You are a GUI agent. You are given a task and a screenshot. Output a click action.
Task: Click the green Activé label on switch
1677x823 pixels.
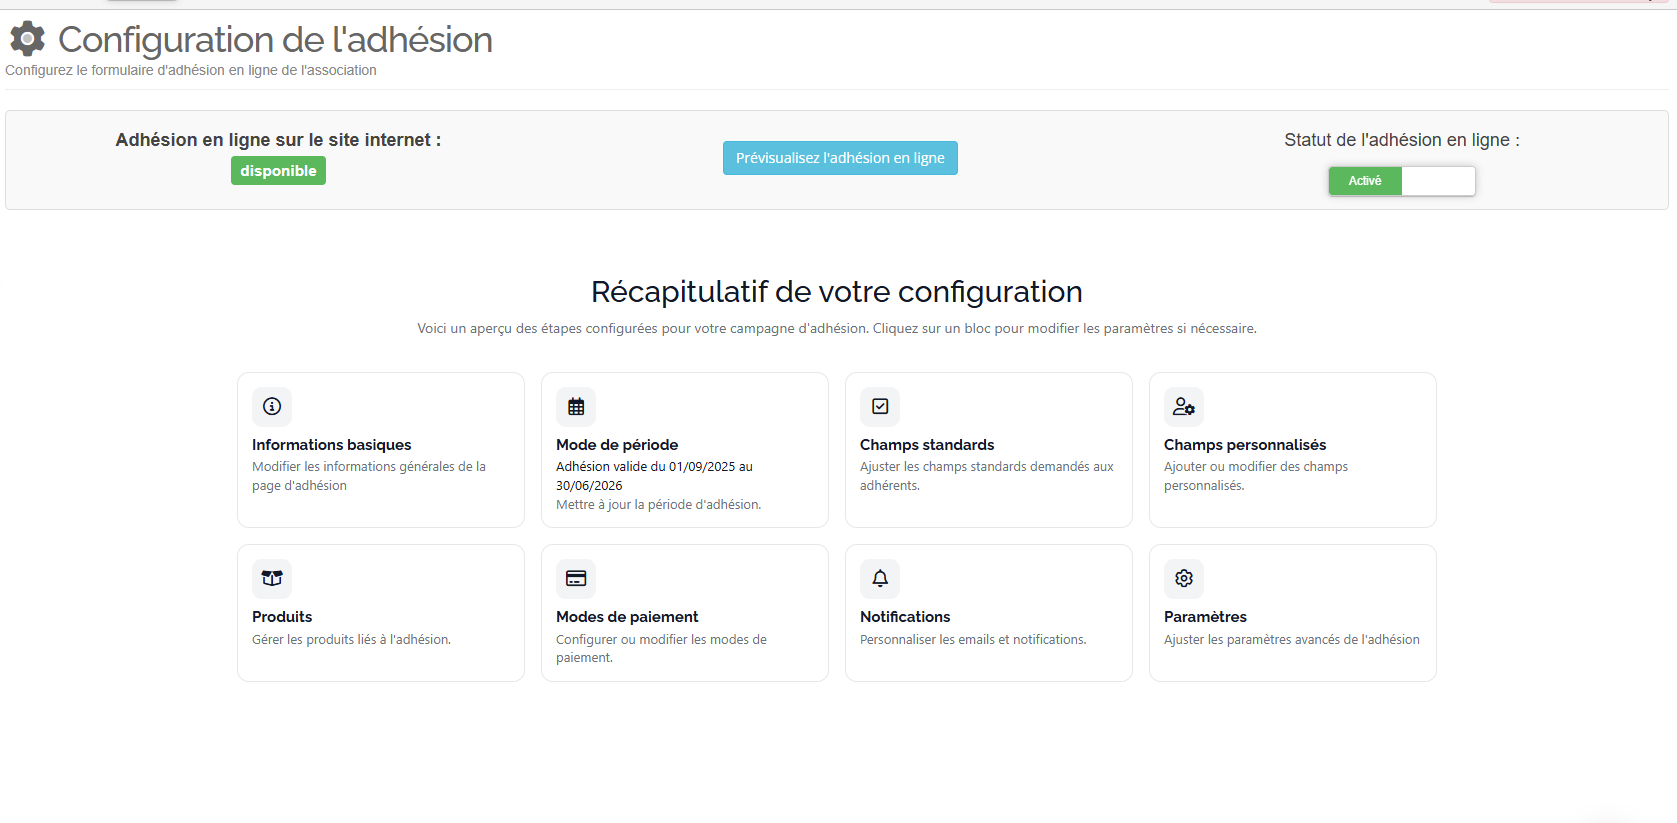[x=1365, y=181]
